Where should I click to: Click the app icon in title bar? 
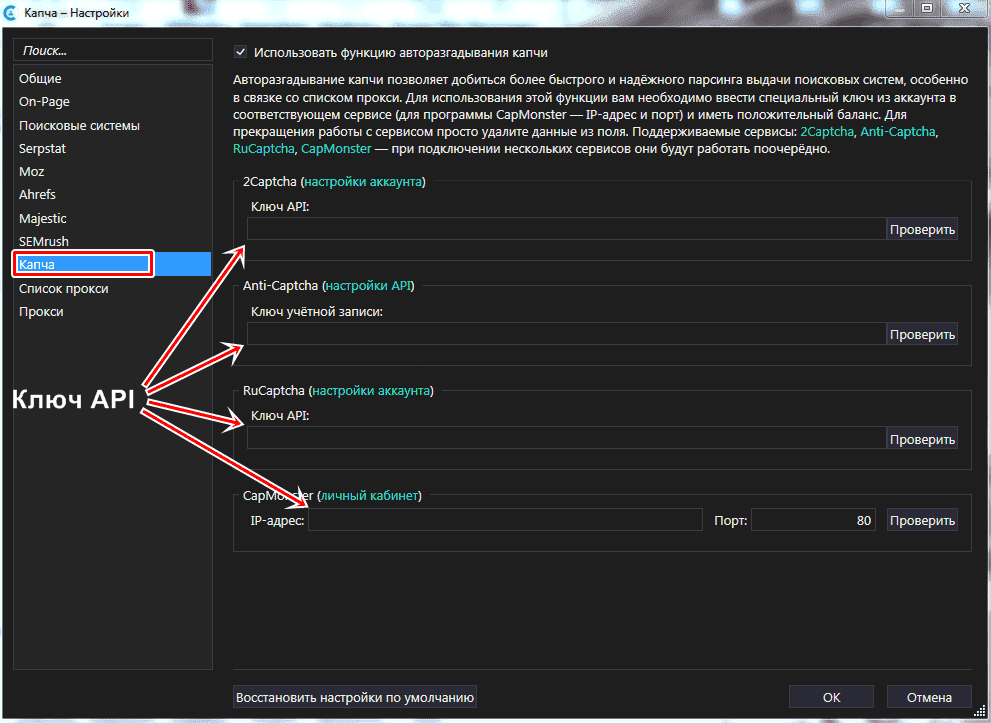11,12
